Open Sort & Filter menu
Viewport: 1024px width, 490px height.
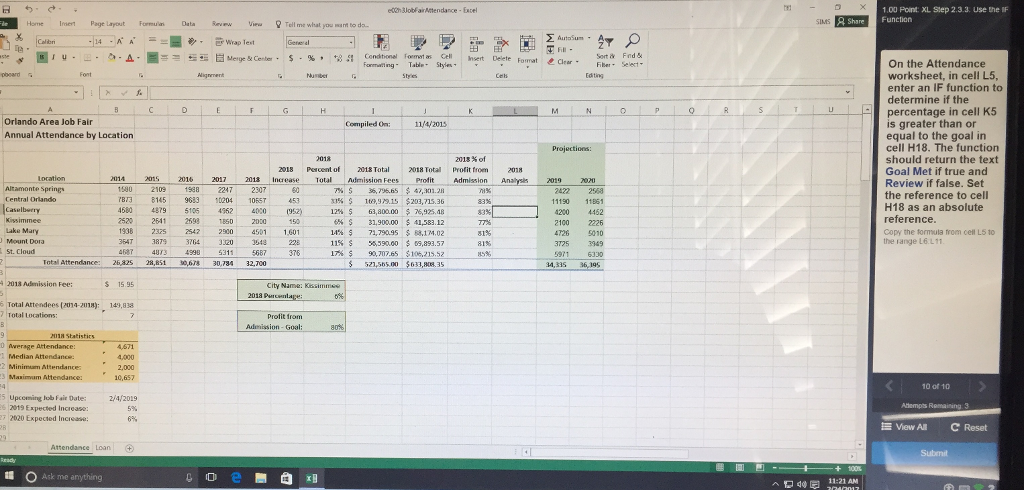pos(605,50)
